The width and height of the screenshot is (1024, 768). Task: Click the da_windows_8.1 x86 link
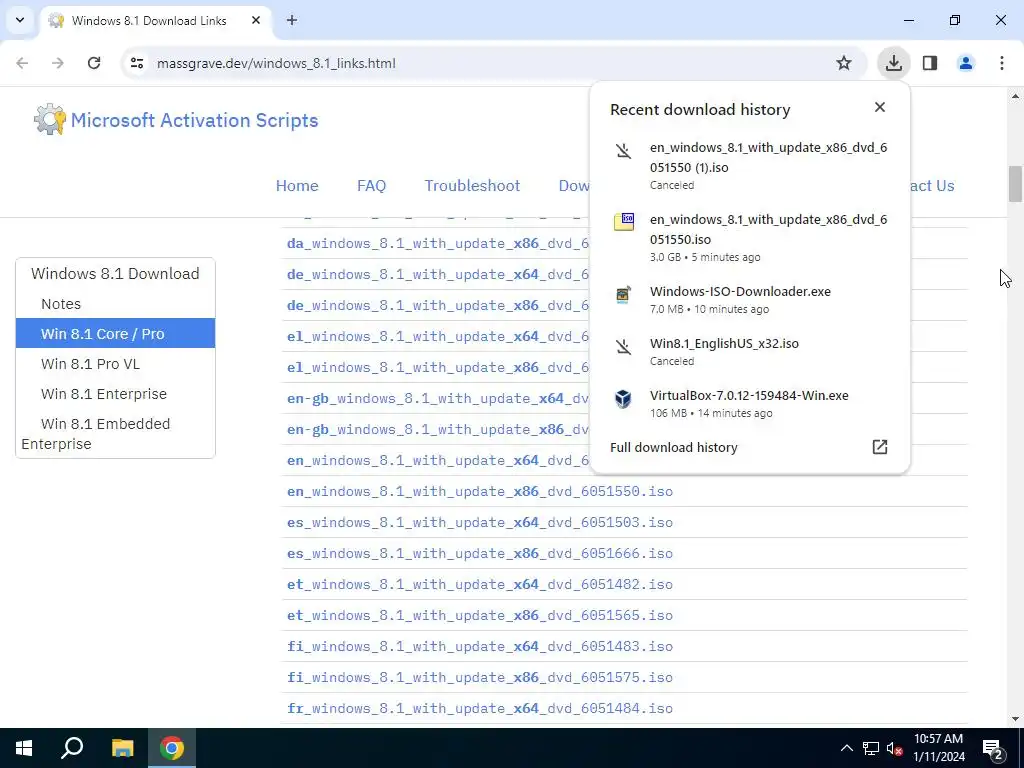(x=438, y=243)
